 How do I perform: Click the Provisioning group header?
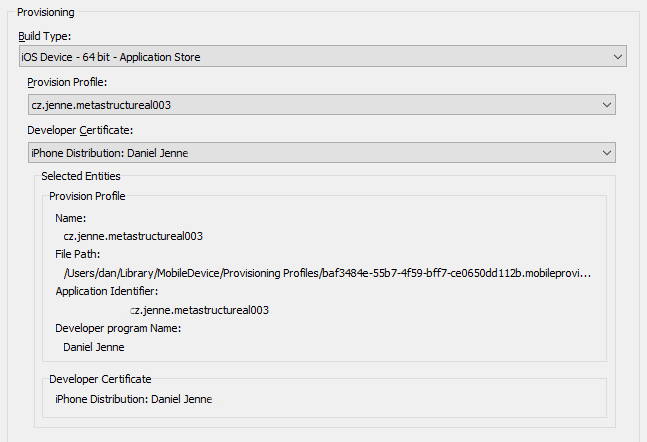point(46,12)
